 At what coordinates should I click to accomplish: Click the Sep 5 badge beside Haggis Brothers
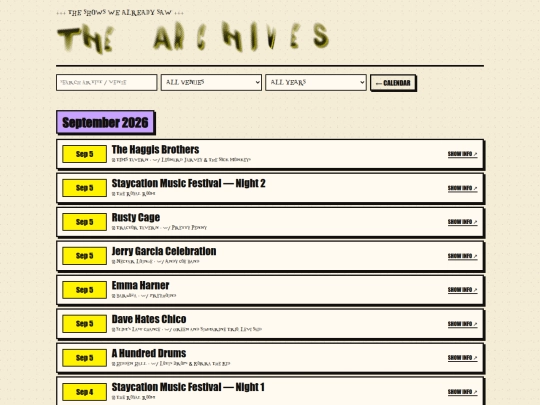point(84,154)
